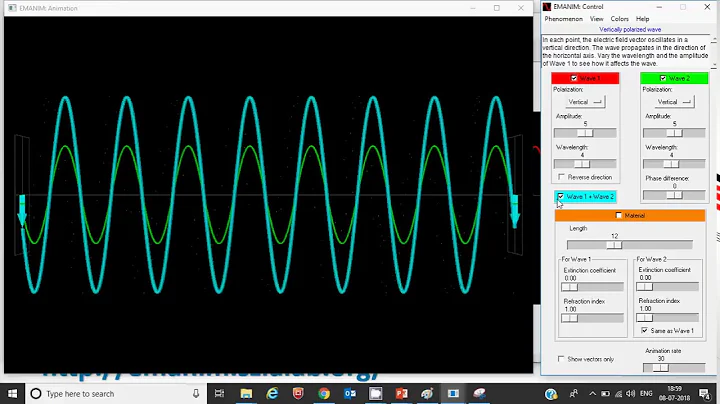
Task: Open PowerPoint from the taskbar
Action: coord(401,393)
